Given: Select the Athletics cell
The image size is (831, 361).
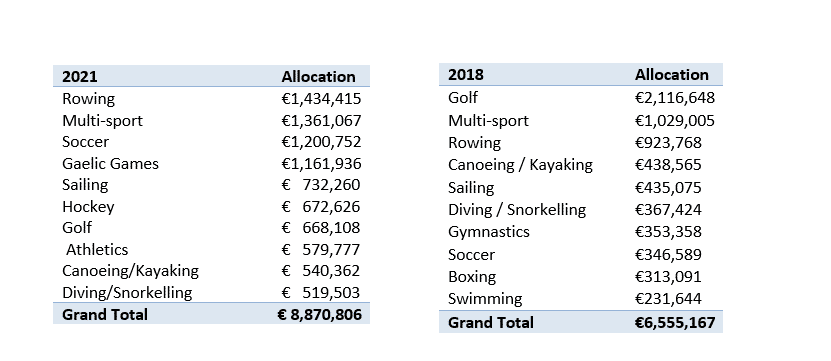Looking at the screenshot, I should [x=97, y=249].
